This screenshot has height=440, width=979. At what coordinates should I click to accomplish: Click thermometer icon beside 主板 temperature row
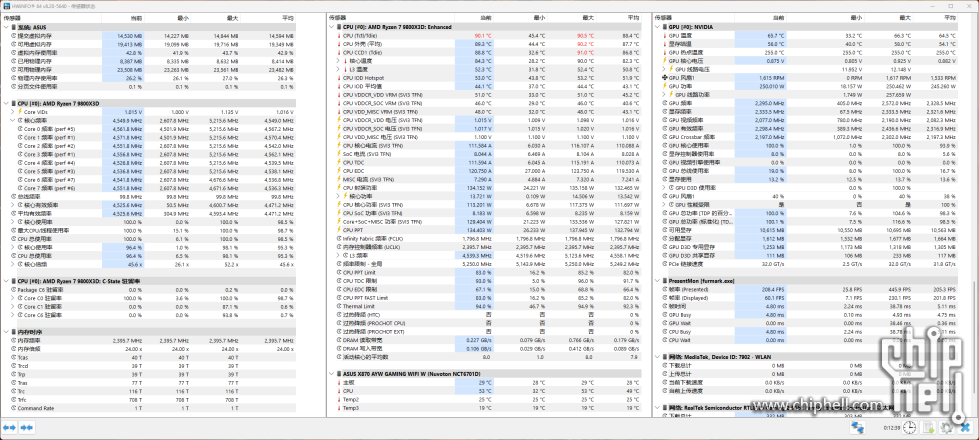pyautogui.click(x=339, y=382)
